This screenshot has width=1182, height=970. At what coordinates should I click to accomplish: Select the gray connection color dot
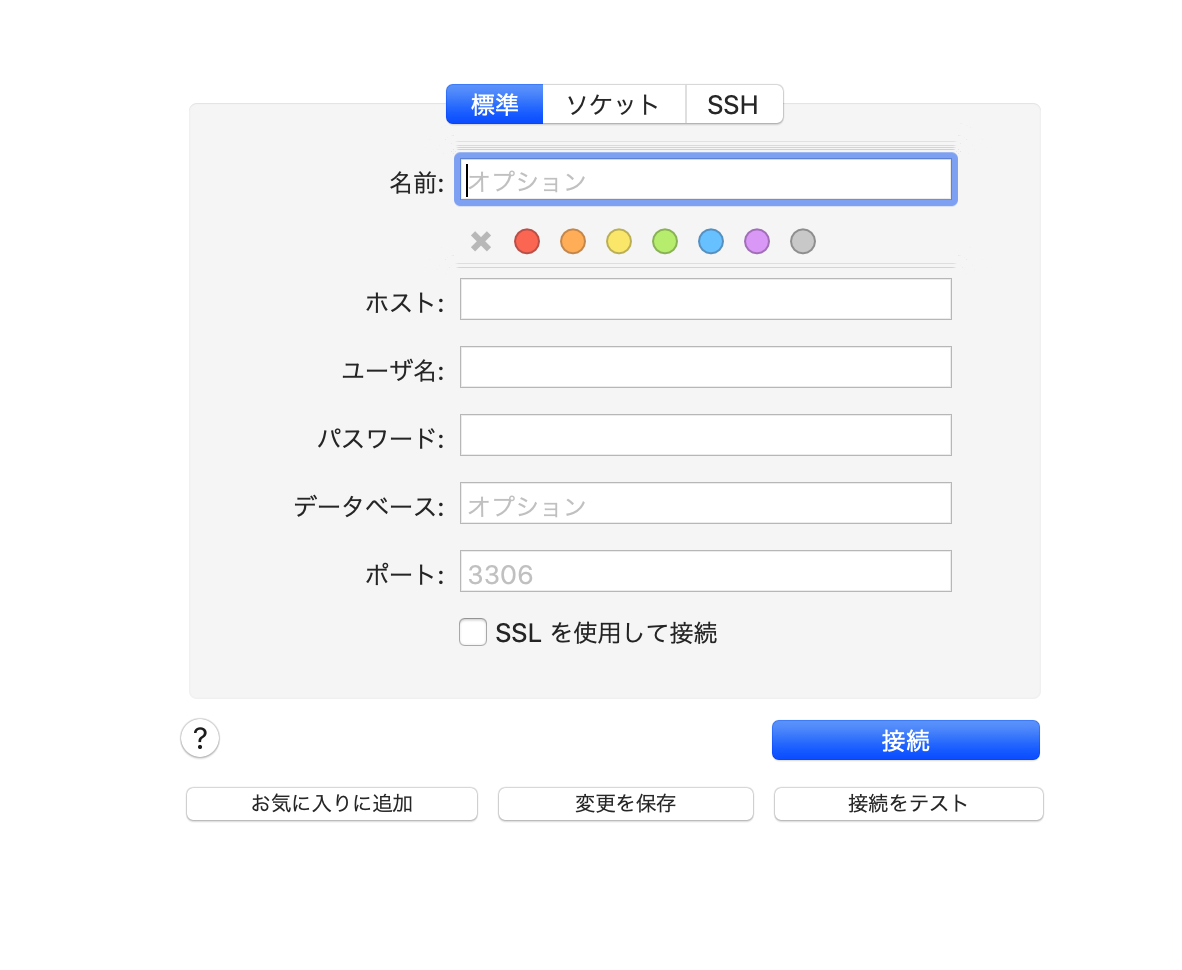[x=803, y=241]
